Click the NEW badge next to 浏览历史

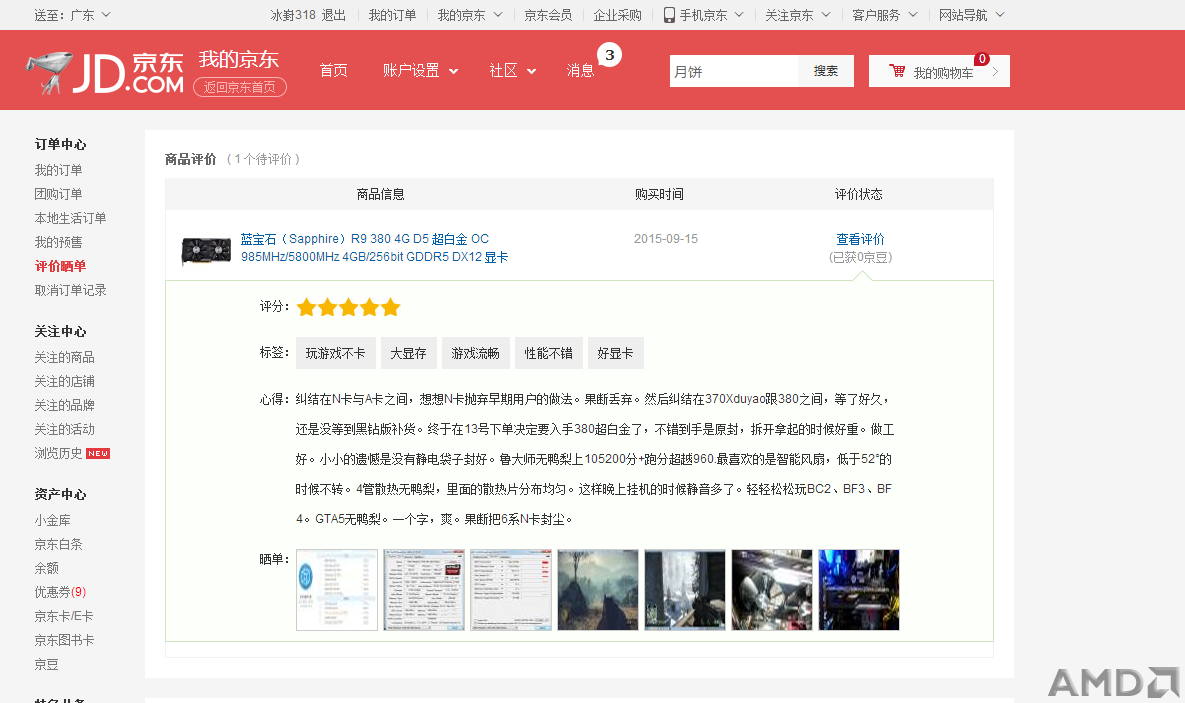[98, 454]
